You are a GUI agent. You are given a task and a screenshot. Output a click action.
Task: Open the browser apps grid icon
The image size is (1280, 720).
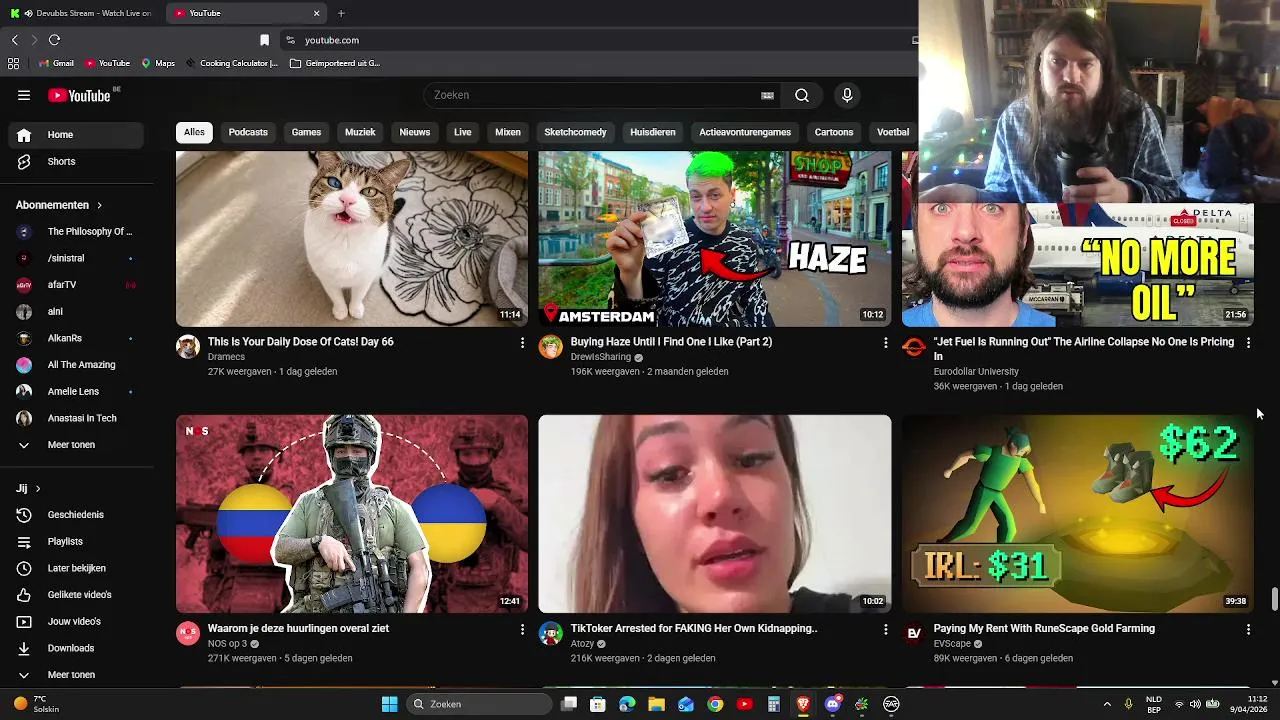pyautogui.click(x=13, y=63)
